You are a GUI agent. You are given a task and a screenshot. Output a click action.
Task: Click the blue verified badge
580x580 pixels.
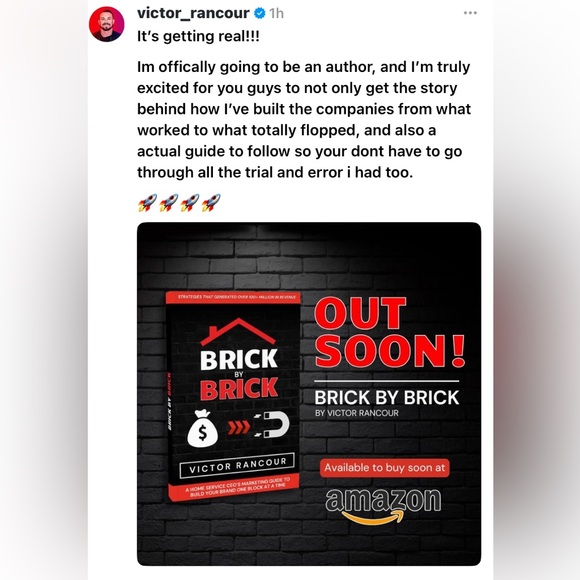260,14
